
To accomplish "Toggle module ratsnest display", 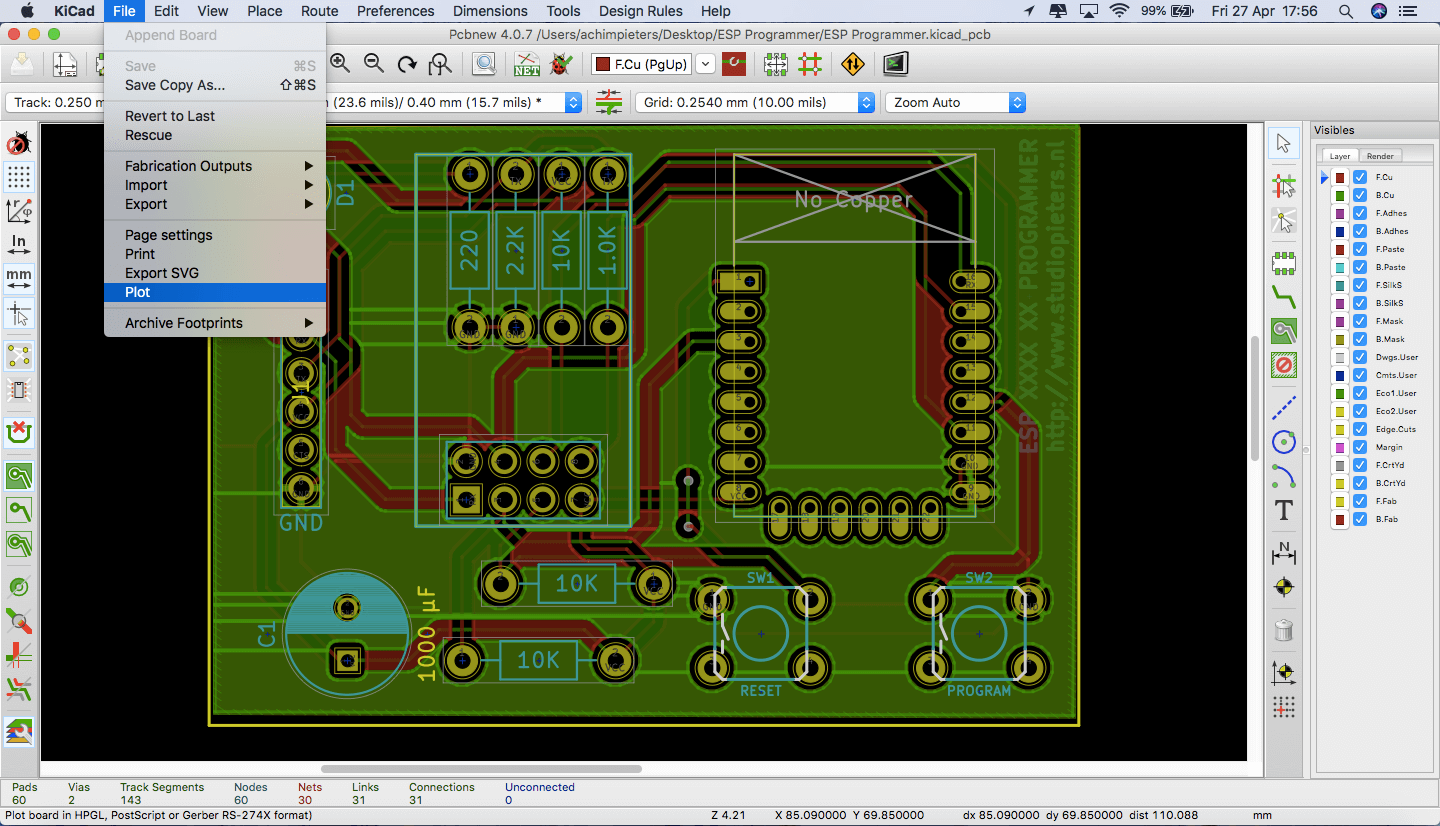I will (18, 390).
